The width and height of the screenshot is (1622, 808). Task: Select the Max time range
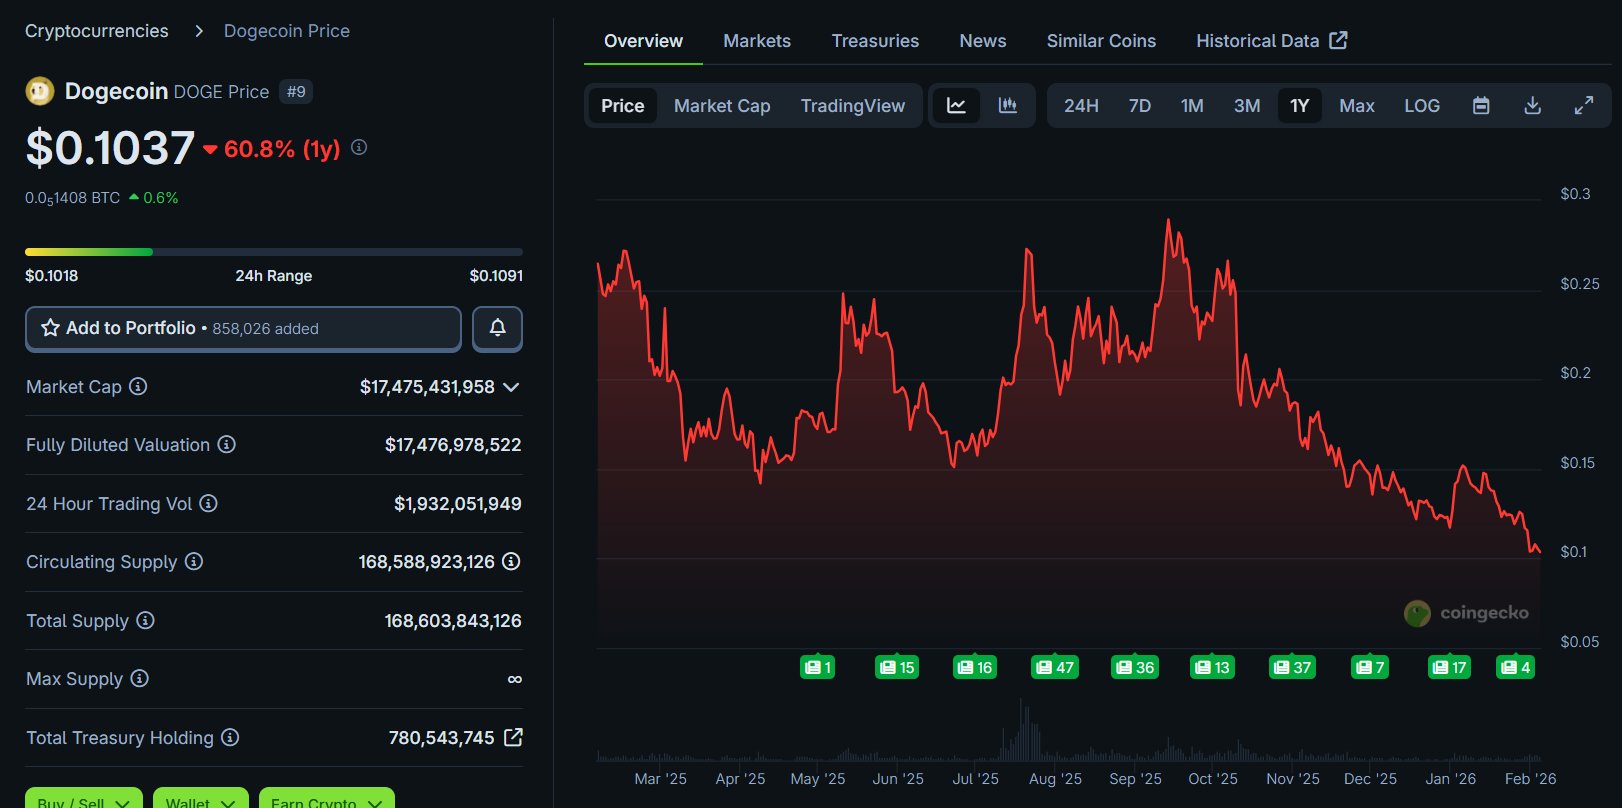click(1356, 106)
